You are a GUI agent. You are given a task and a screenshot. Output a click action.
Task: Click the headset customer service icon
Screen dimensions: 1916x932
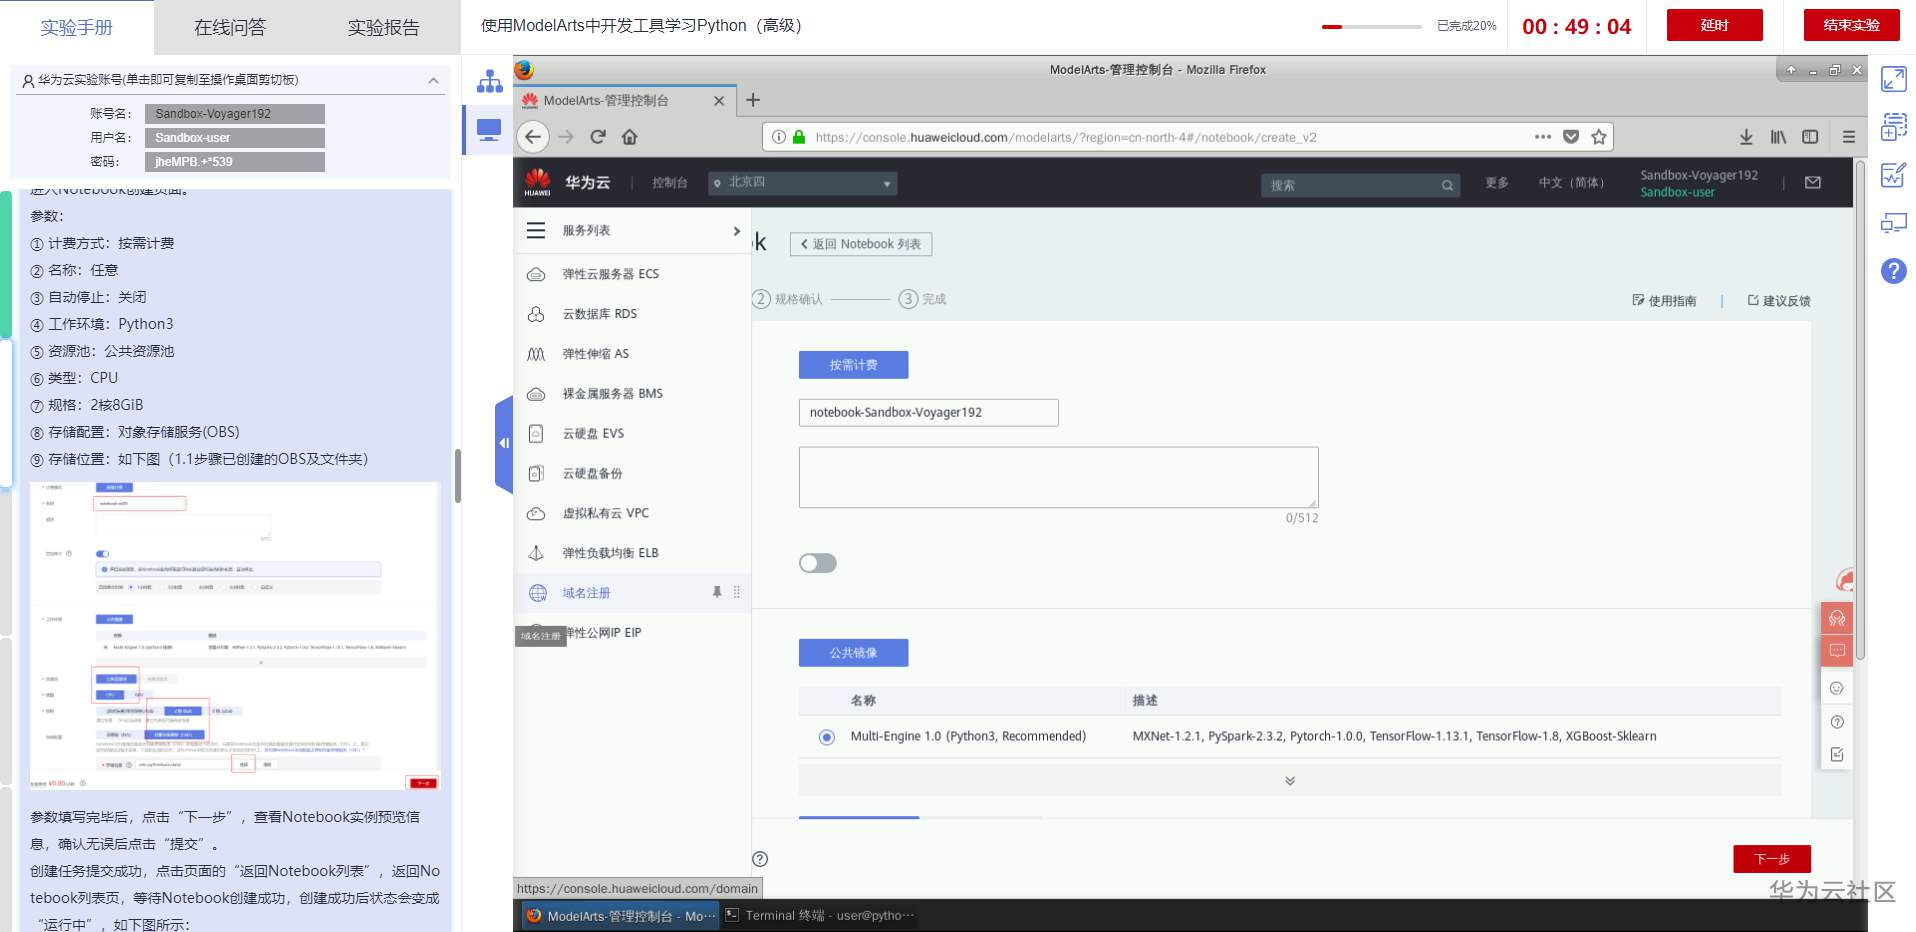(1837, 618)
